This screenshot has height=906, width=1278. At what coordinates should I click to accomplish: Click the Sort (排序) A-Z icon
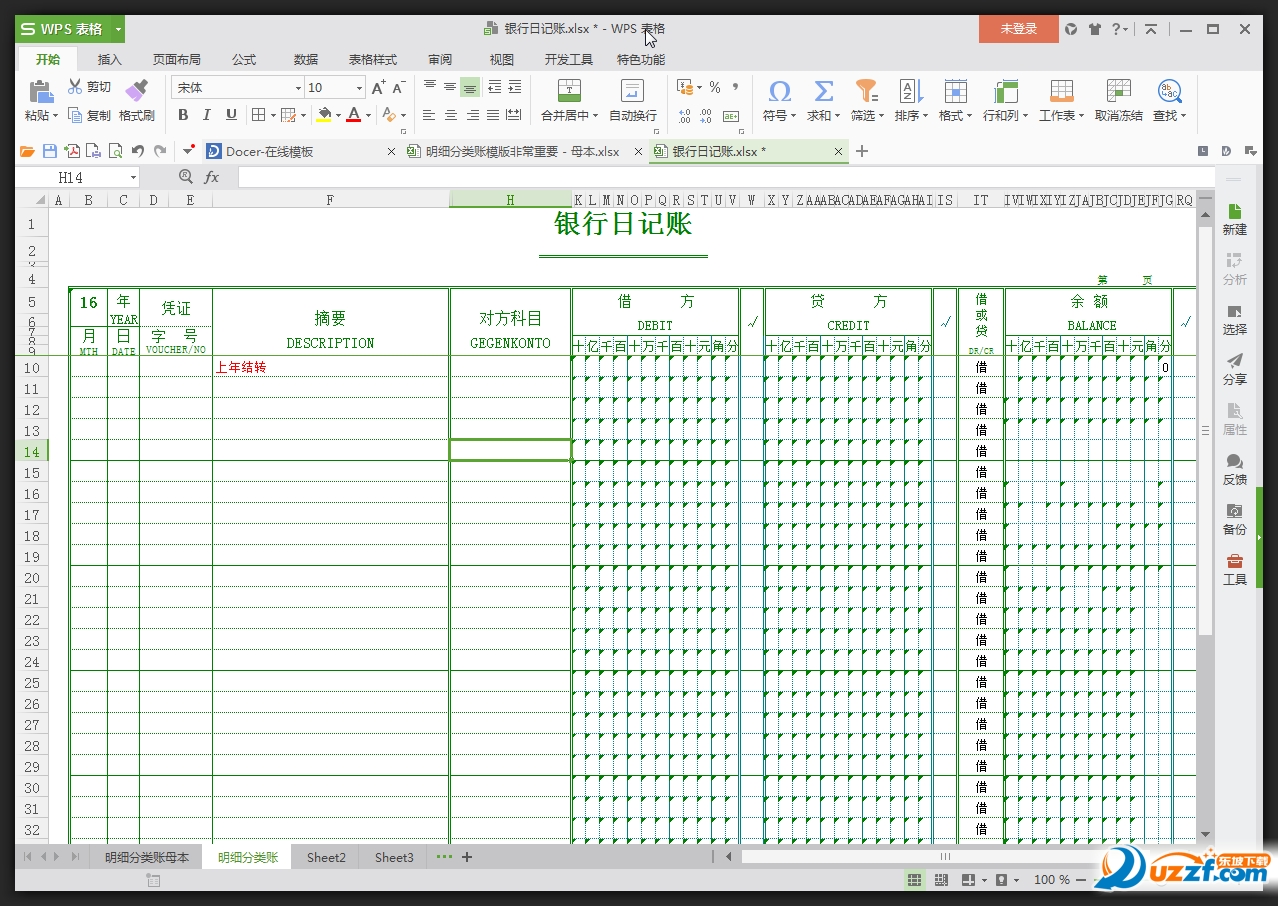point(911,92)
